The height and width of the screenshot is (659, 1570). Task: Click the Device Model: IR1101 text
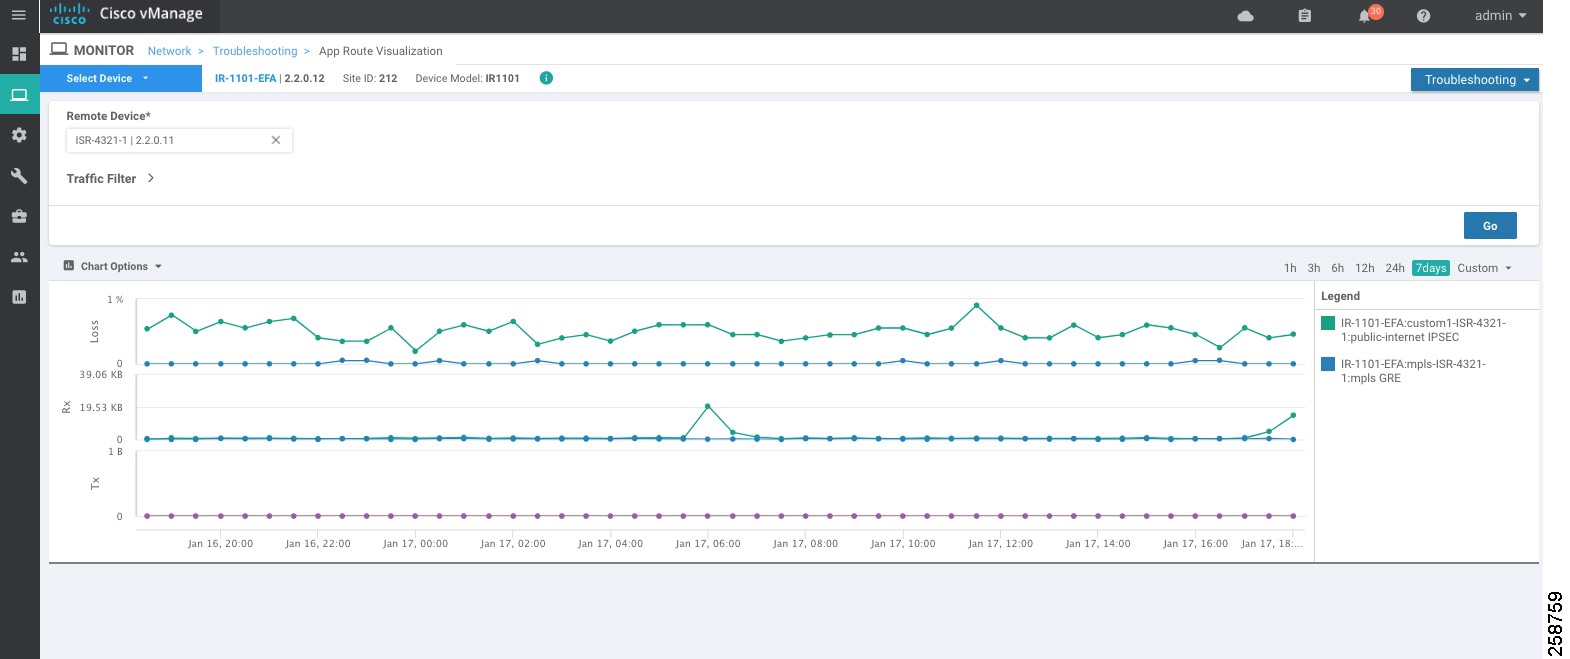tap(467, 78)
